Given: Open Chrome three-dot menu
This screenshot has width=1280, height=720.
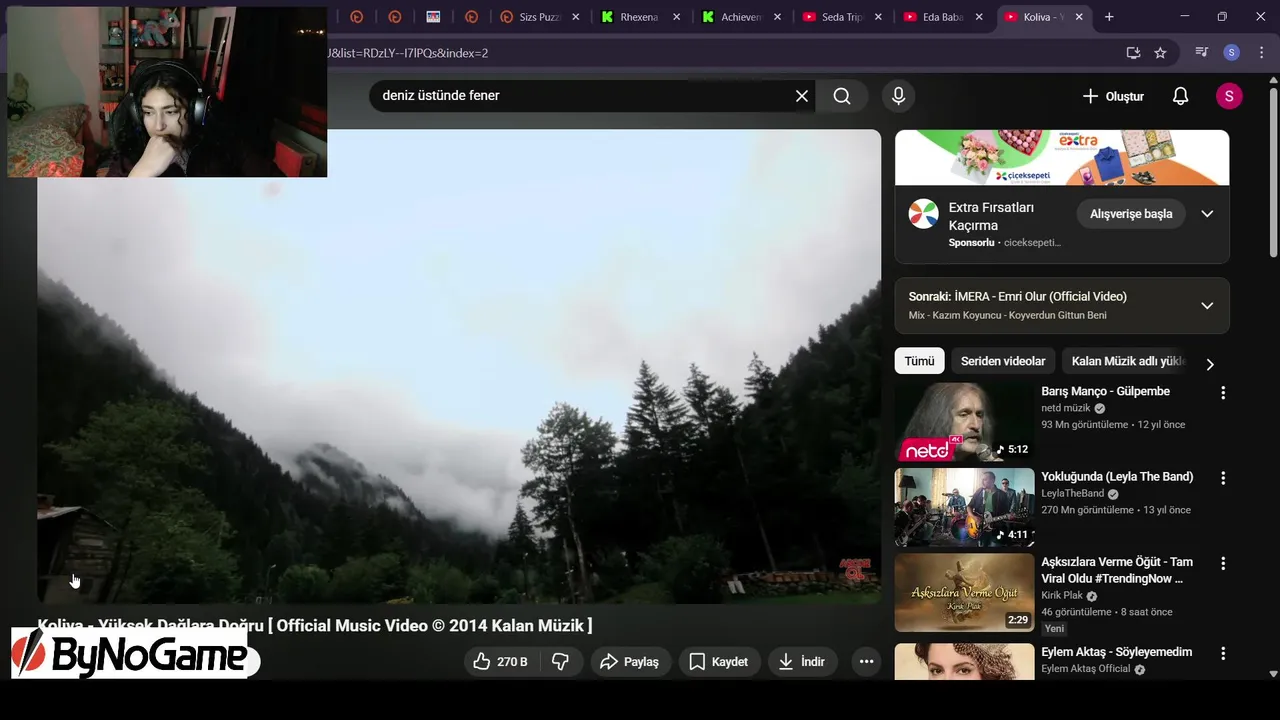Looking at the screenshot, I should point(1261,53).
